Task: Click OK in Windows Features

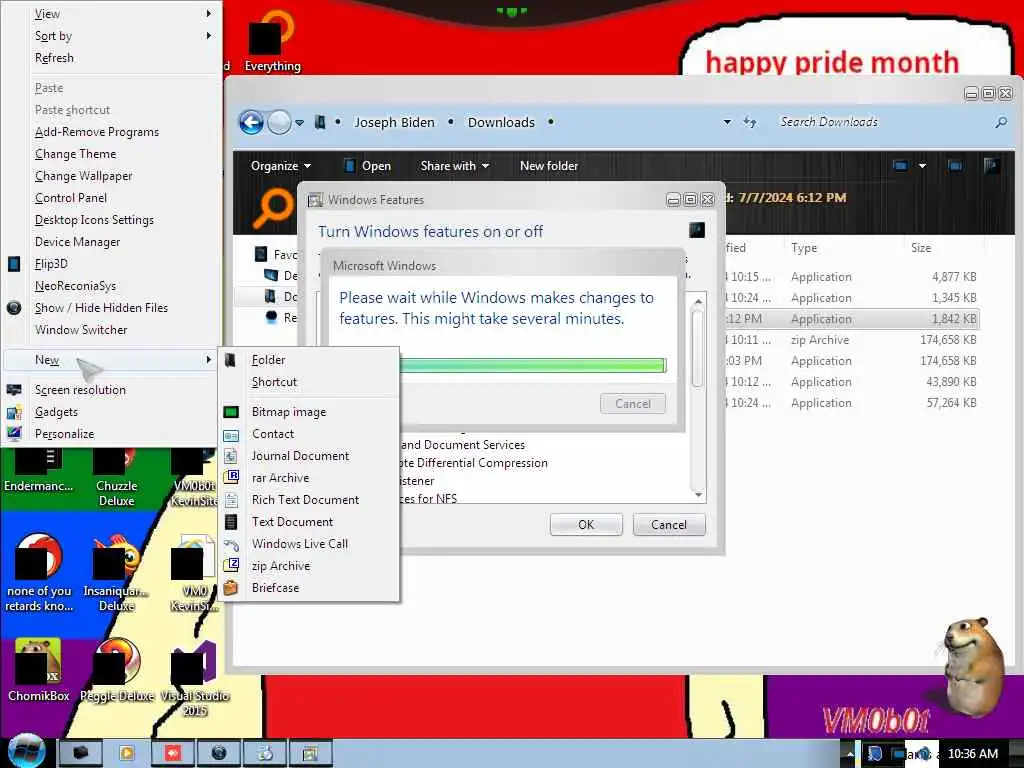Action: (x=586, y=524)
